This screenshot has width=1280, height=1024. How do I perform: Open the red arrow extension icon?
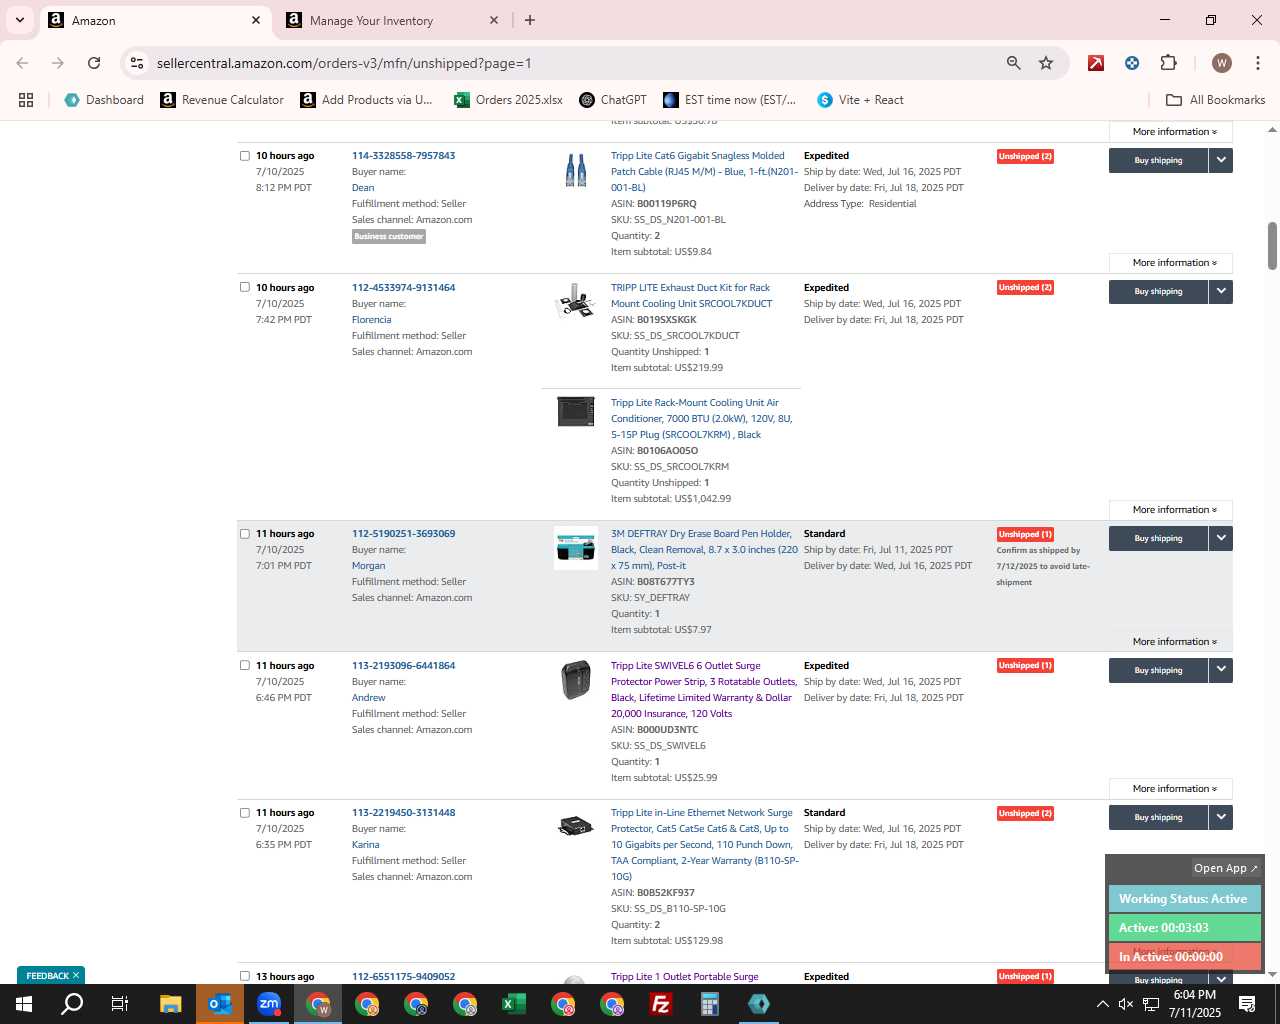tap(1096, 63)
